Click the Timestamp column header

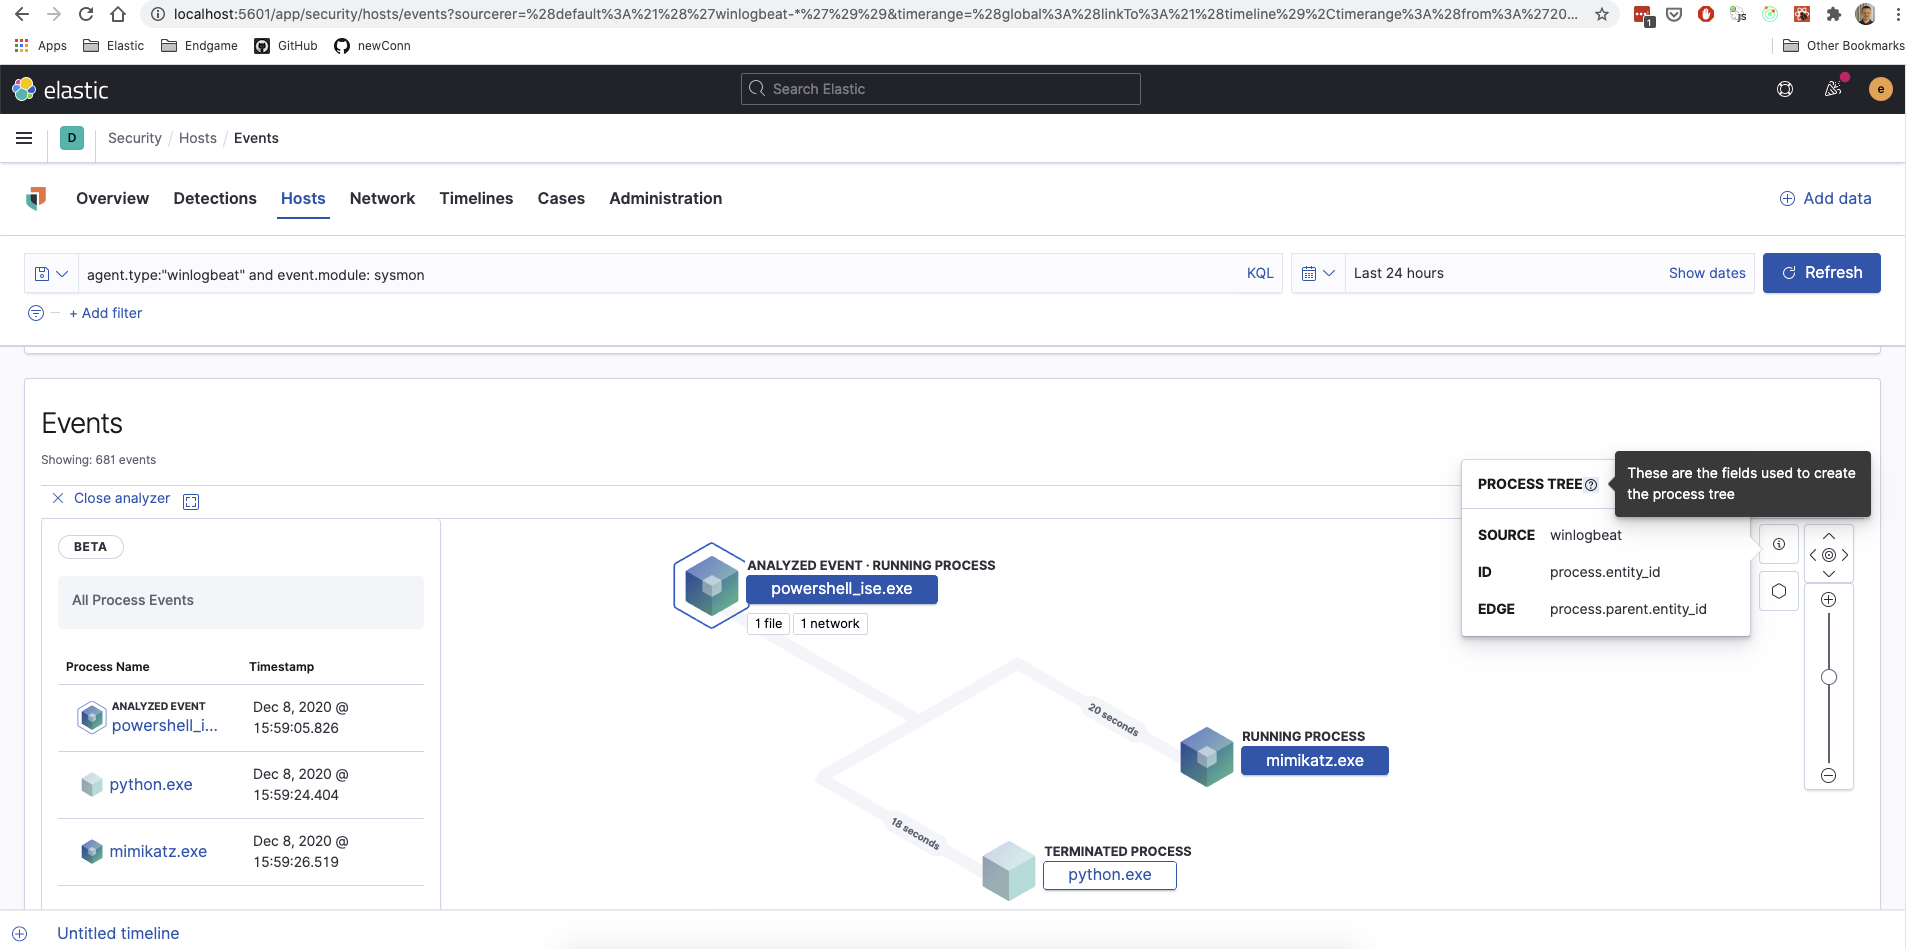tap(281, 667)
